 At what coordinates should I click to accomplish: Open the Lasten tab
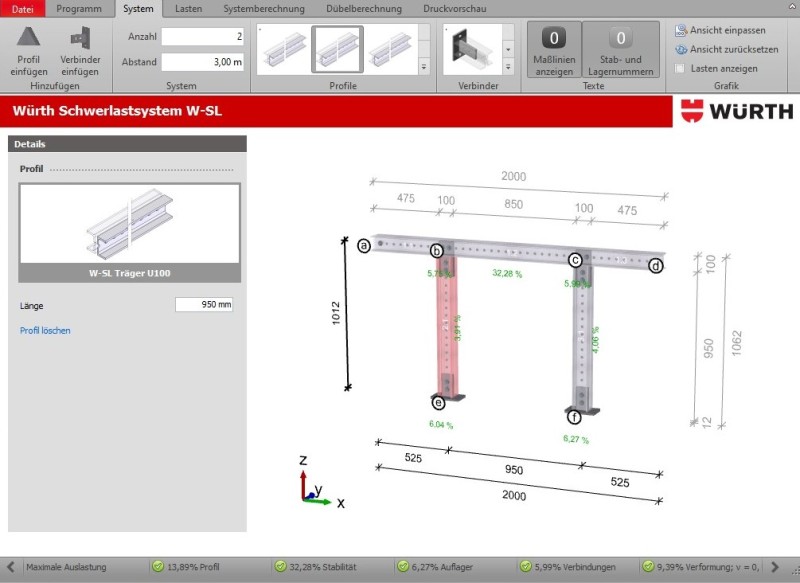(x=188, y=9)
